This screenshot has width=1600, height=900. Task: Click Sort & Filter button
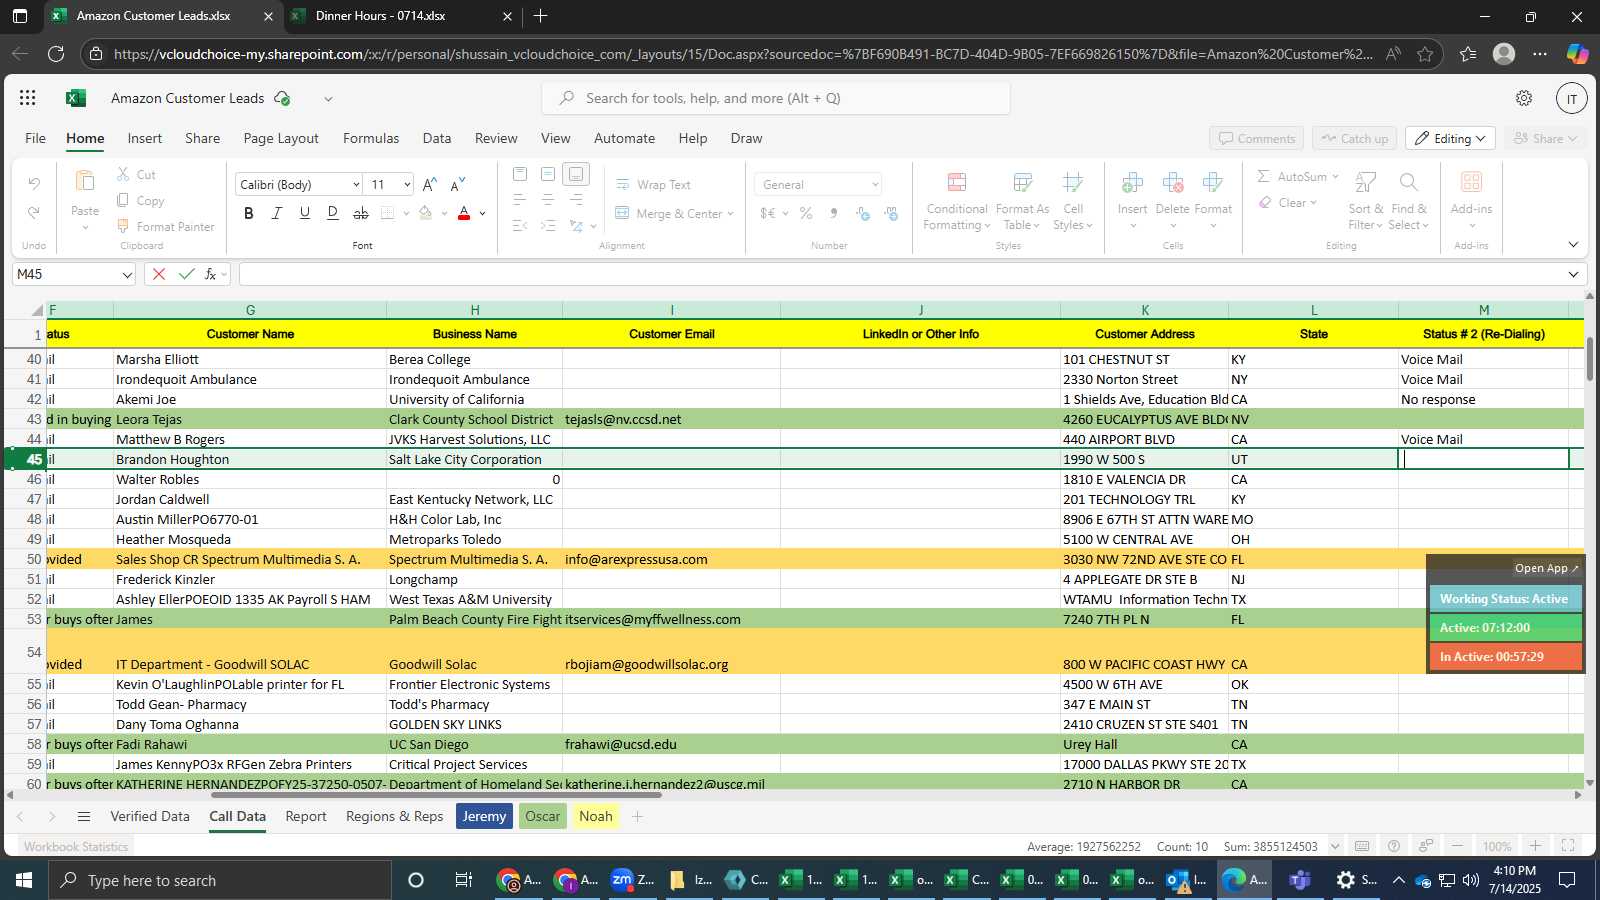coord(1366,200)
